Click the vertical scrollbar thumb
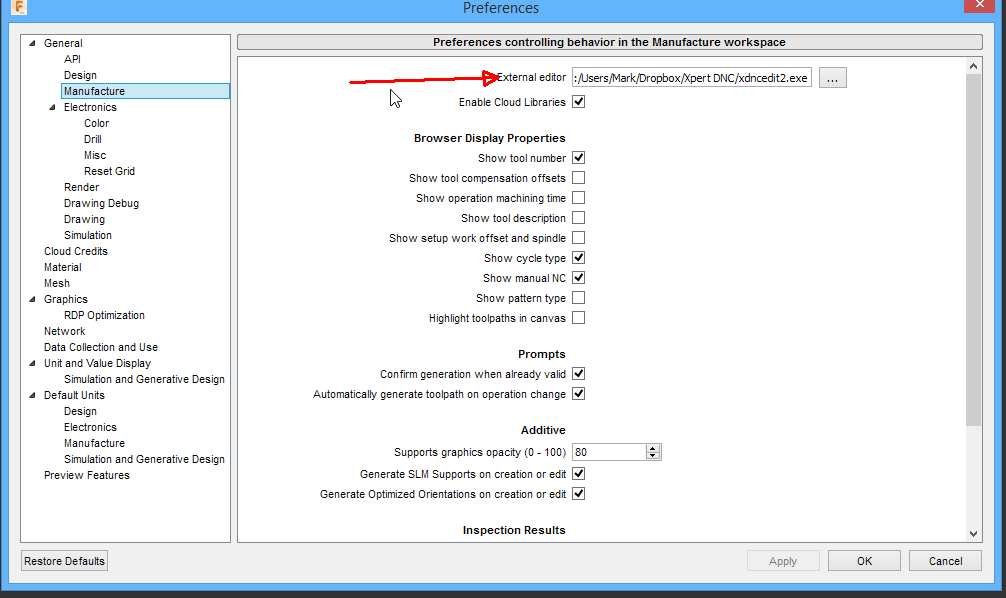This screenshot has height=598, width=1006. pos(973,250)
